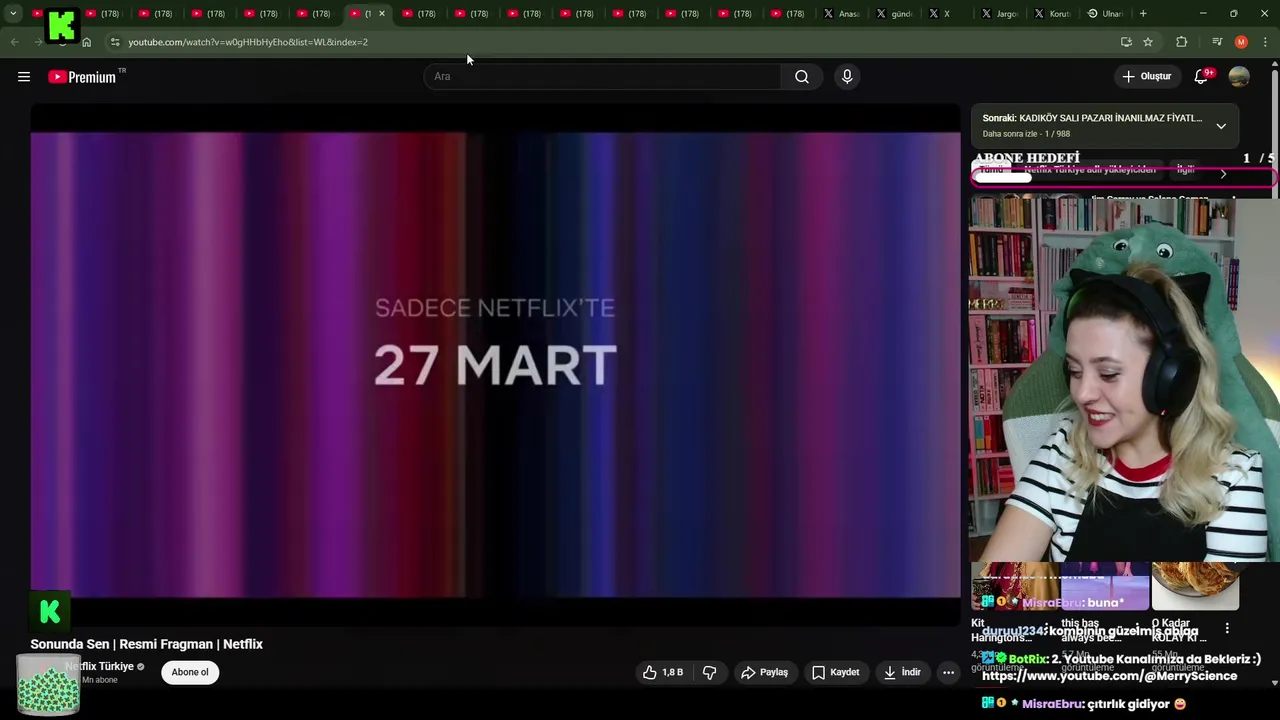Open the tab search dropdown
Image resolution: width=1280 pixels, height=720 pixels.
(x=13, y=14)
